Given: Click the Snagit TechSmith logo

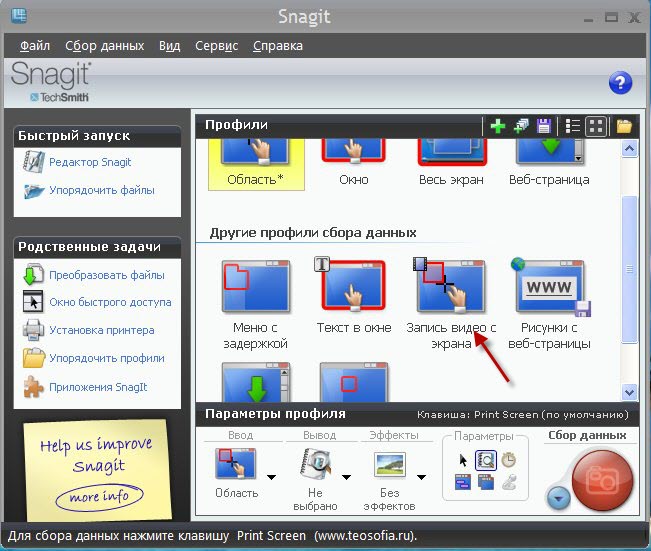Looking at the screenshot, I should pyautogui.click(x=51, y=82).
